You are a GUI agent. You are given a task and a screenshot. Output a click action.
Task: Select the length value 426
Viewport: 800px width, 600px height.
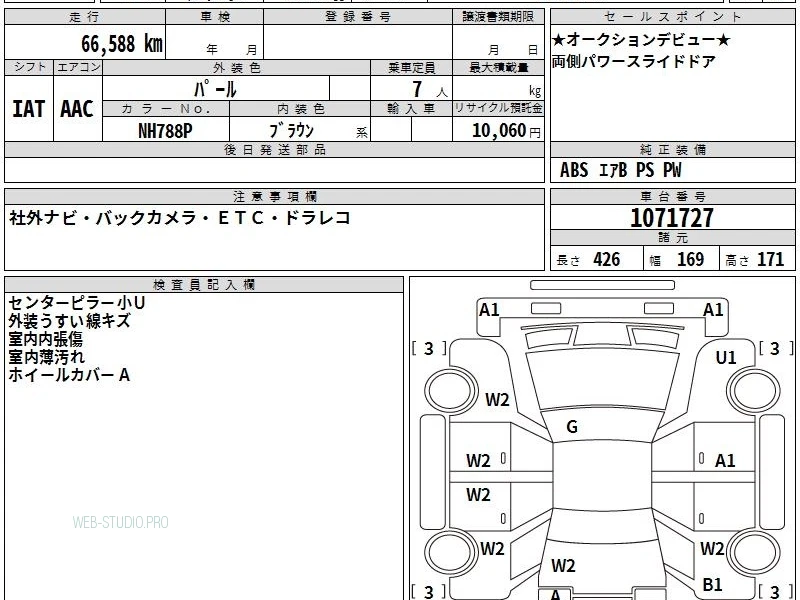click(607, 259)
